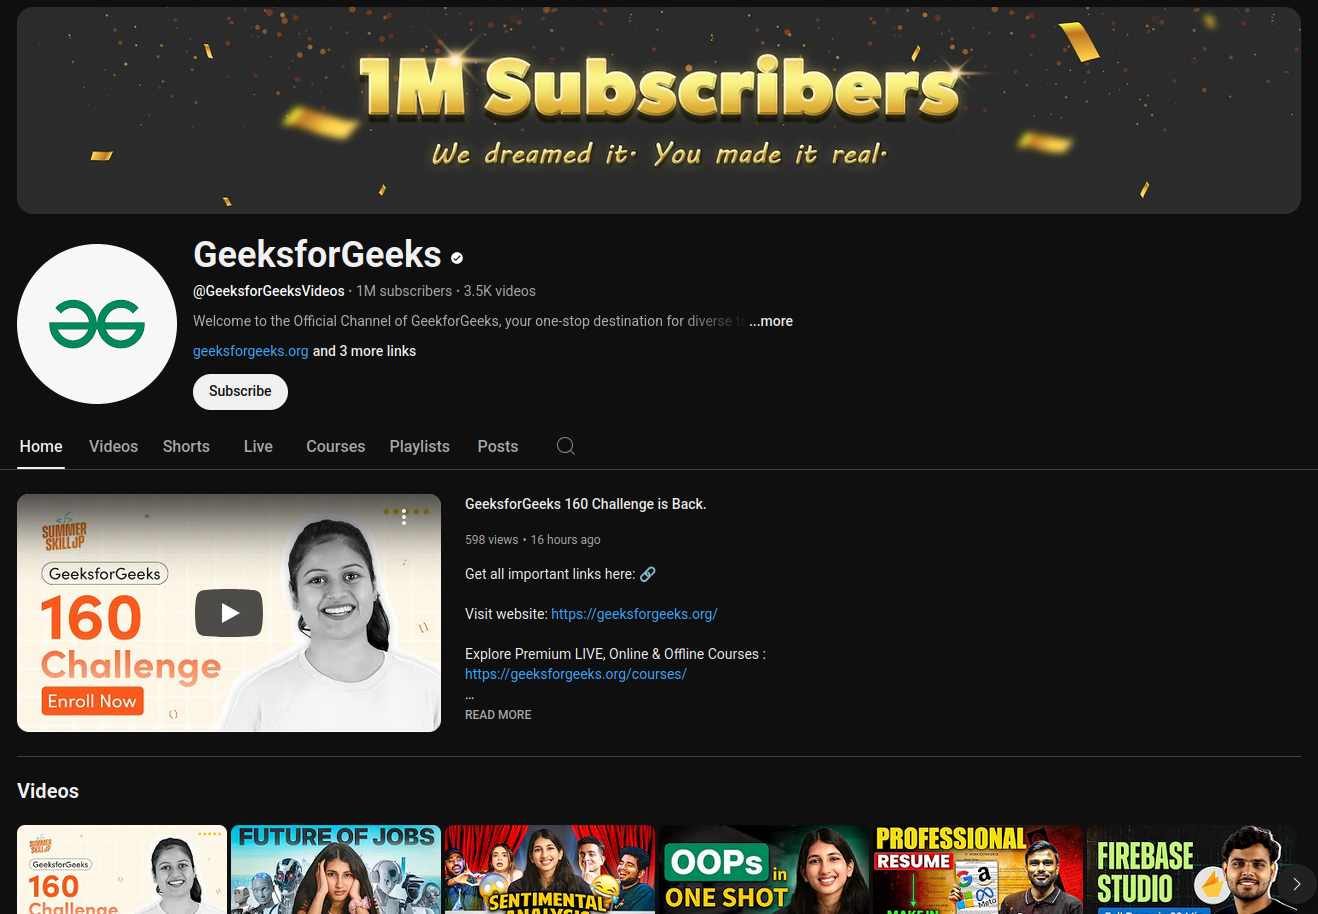The height and width of the screenshot is (914, 1318).
Task: Click the GeeksforGeeks channel avatar logo
Action: pos(97,324)
